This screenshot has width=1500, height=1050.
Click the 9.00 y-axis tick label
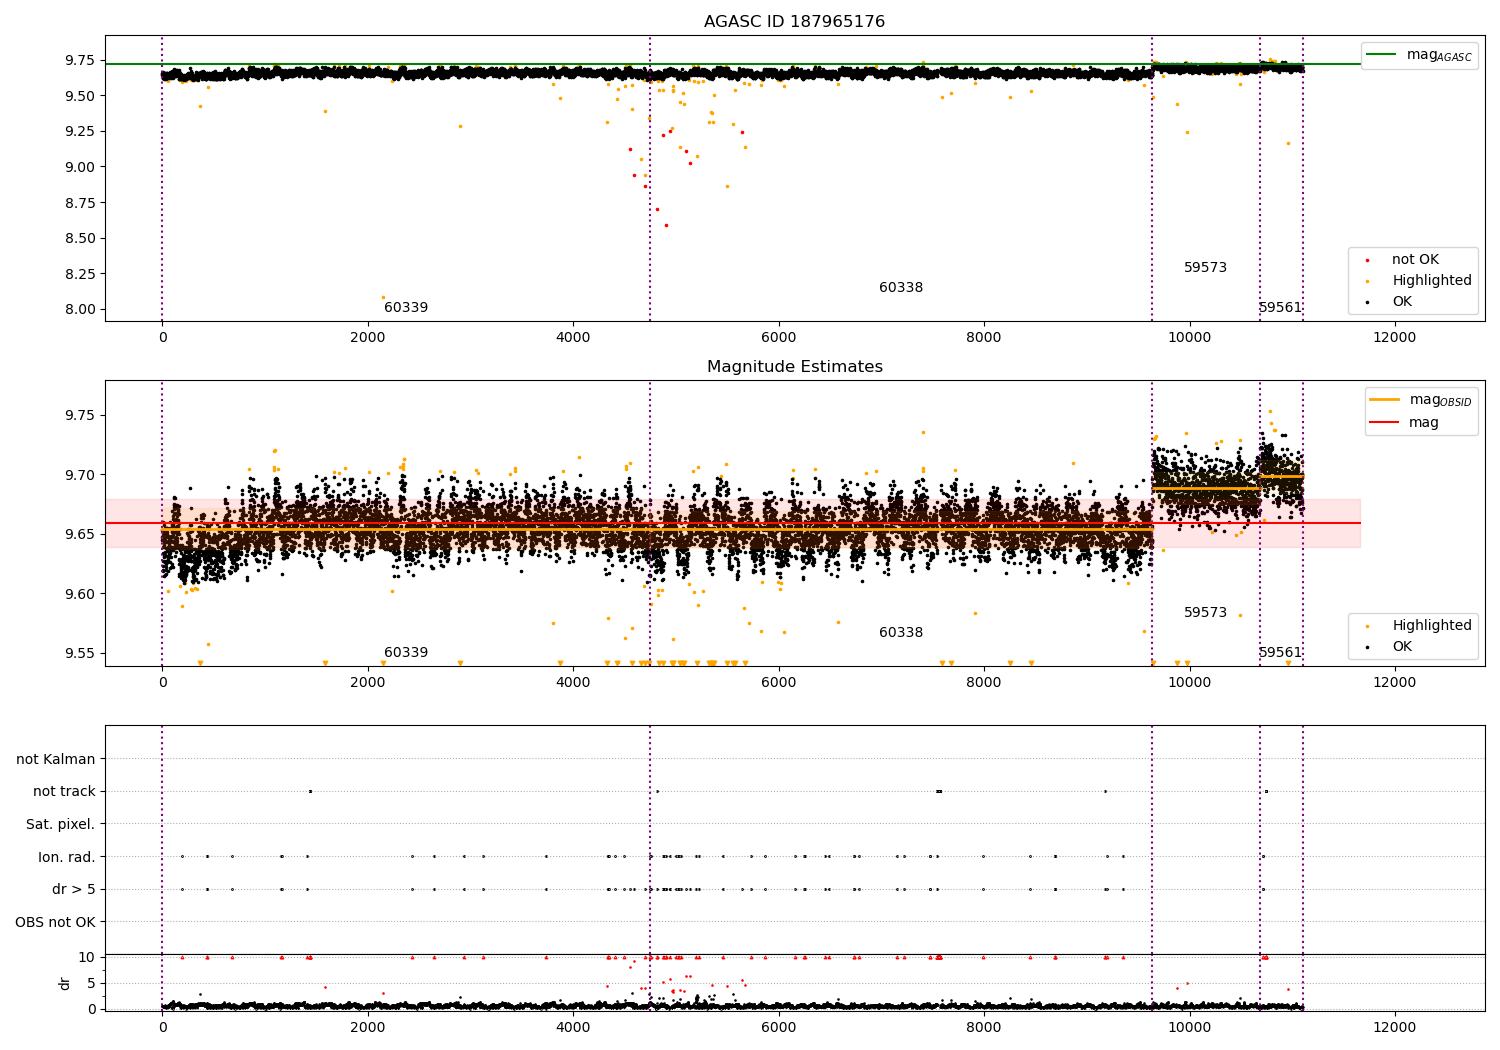(80, 167)
